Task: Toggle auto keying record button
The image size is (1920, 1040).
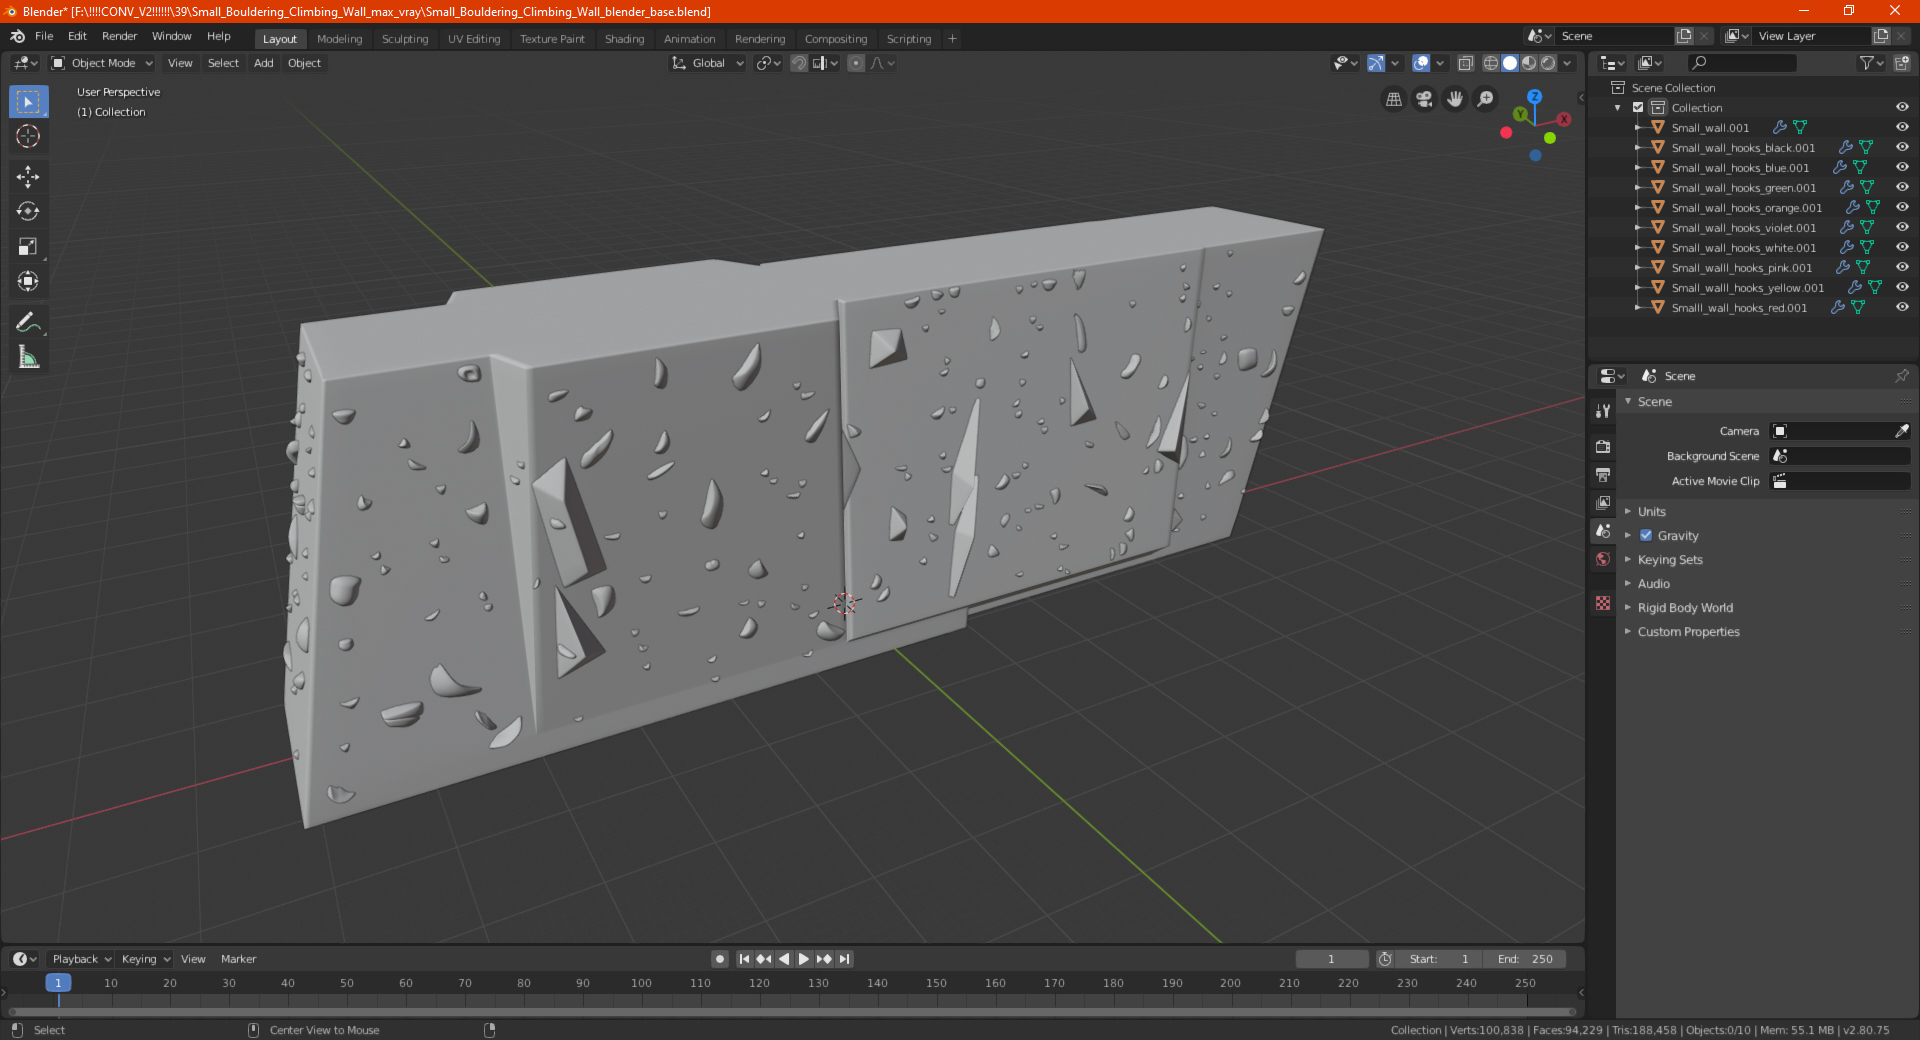Action: 720,959
